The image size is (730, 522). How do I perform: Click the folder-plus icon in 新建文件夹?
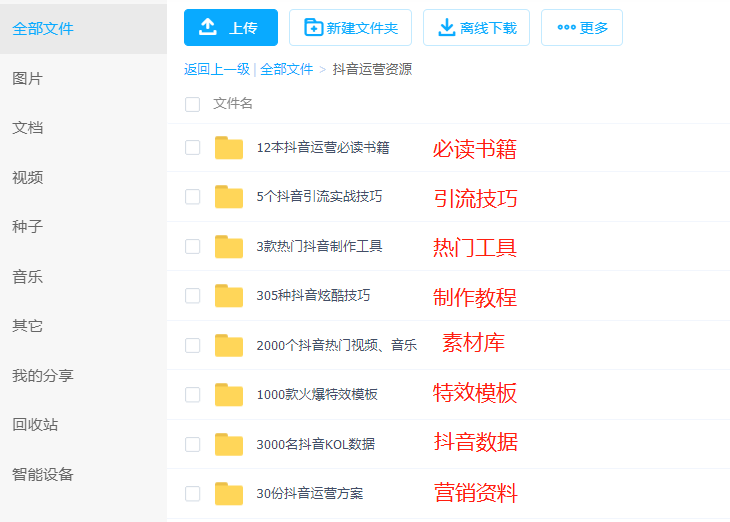coord(313,27)
